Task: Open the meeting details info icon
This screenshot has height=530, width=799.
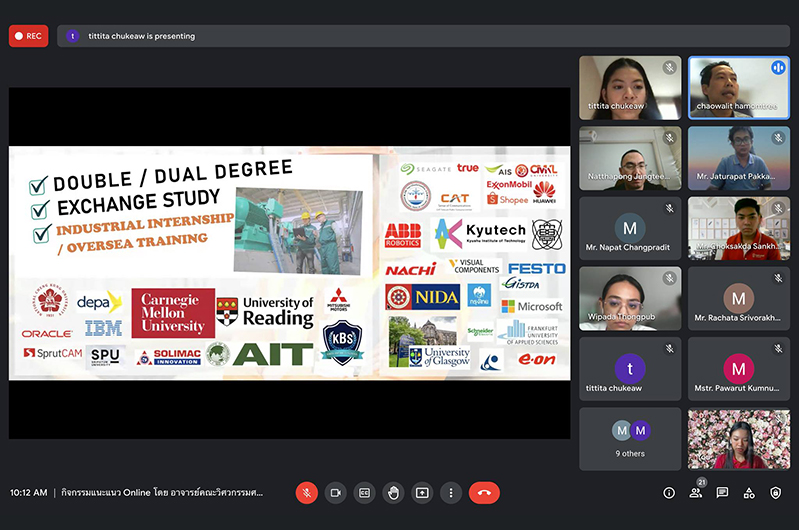Action: [x=669, y=493]
